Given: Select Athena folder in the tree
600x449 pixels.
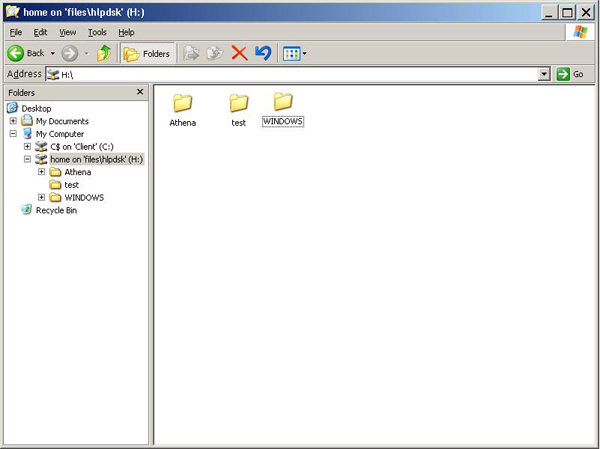Looking at the screenshot, I should [78, 172].
